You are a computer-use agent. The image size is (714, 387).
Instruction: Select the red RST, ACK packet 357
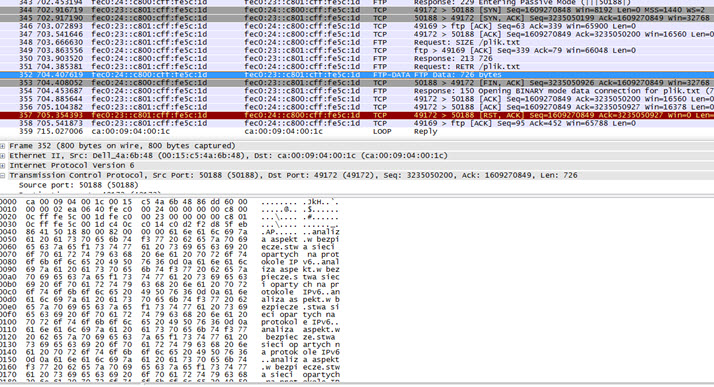coord(357,115)
